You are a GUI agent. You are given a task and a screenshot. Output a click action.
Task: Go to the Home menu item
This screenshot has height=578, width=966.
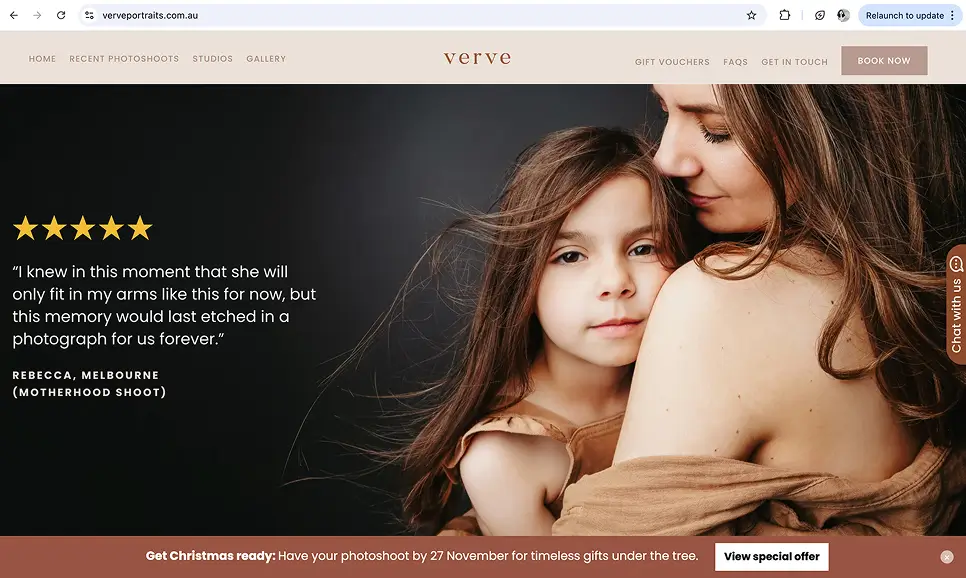click(x=42, y=59)
